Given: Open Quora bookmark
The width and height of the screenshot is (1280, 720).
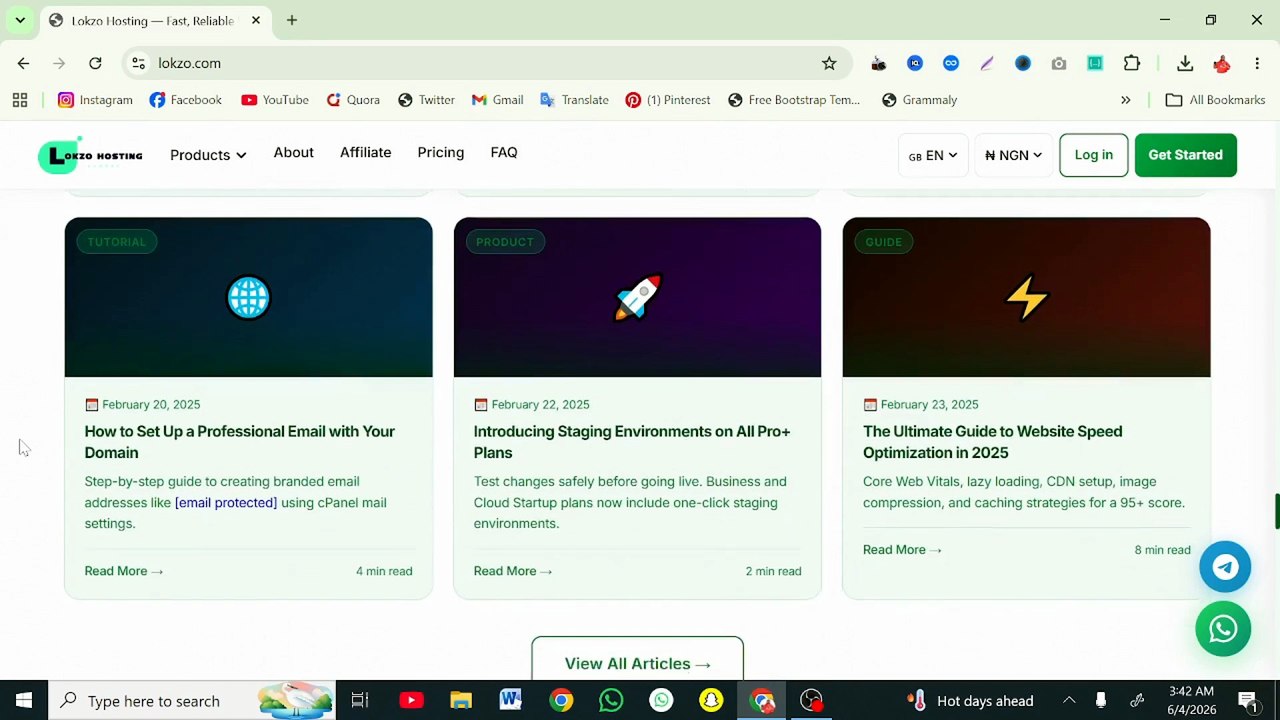Looking at the screenshot, I should [x=353, y=100].
